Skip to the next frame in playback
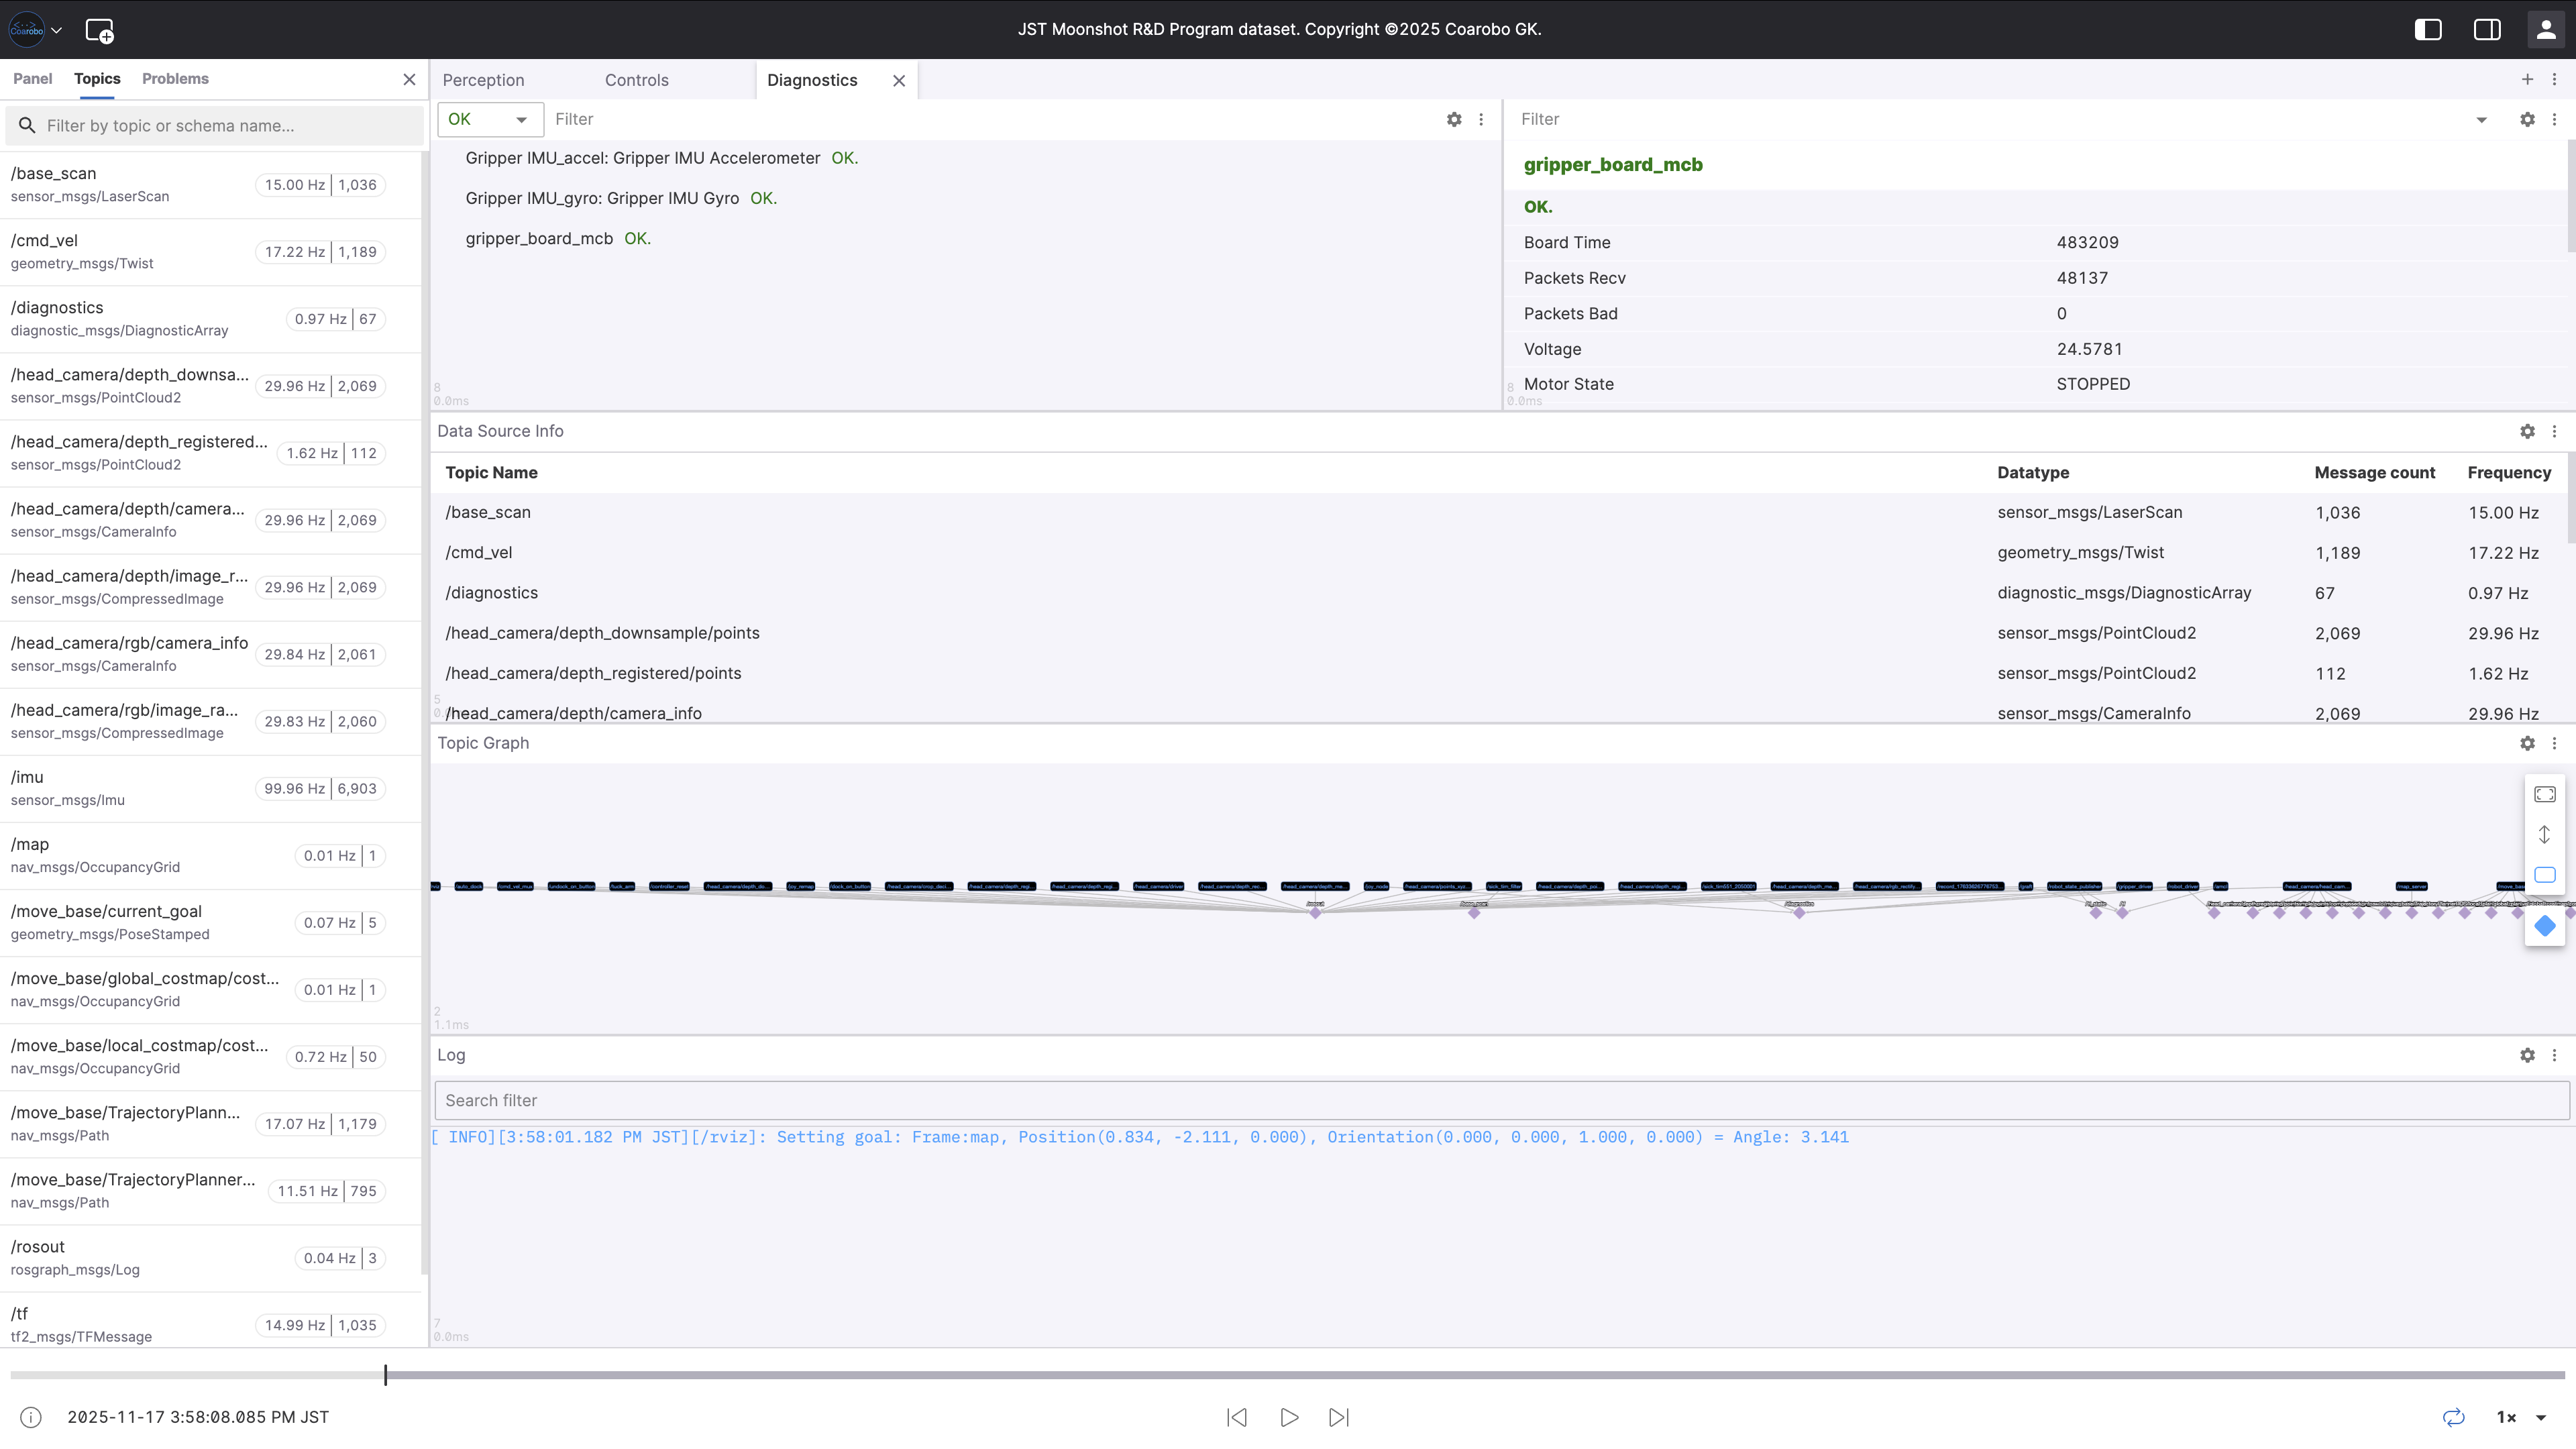This screenshot has height=1449, width=2576. 1339,1417
